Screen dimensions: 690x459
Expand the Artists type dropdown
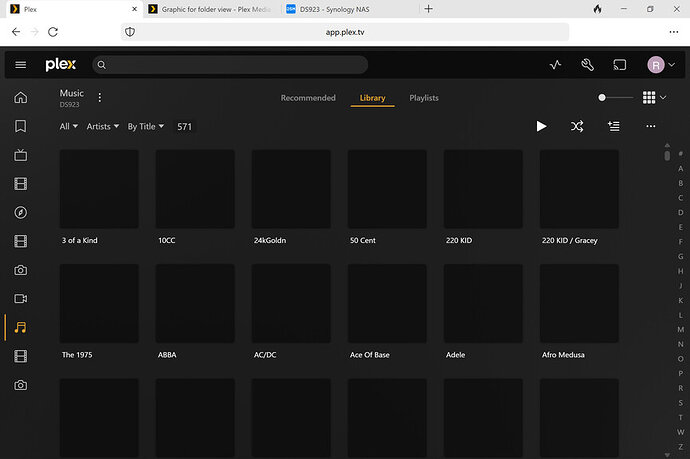click(103, 126)
